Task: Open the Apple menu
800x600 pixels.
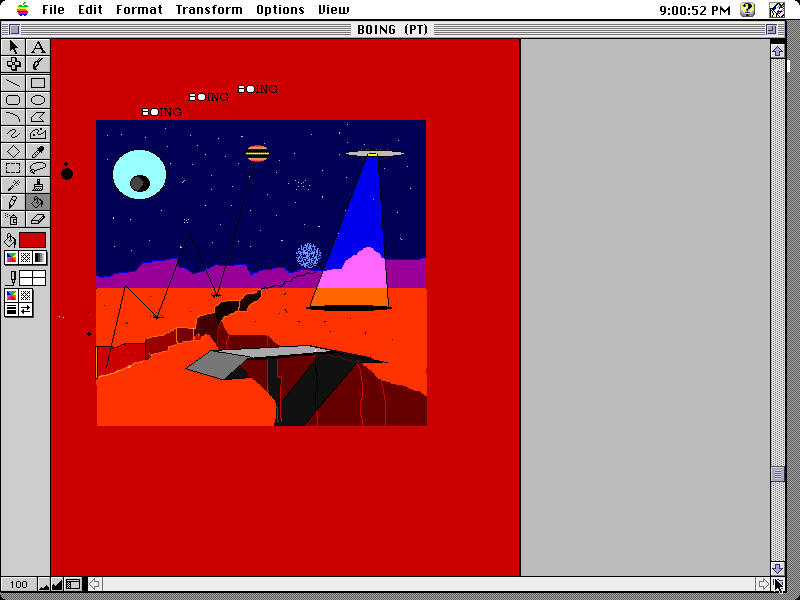Action: tap(23, 9)
